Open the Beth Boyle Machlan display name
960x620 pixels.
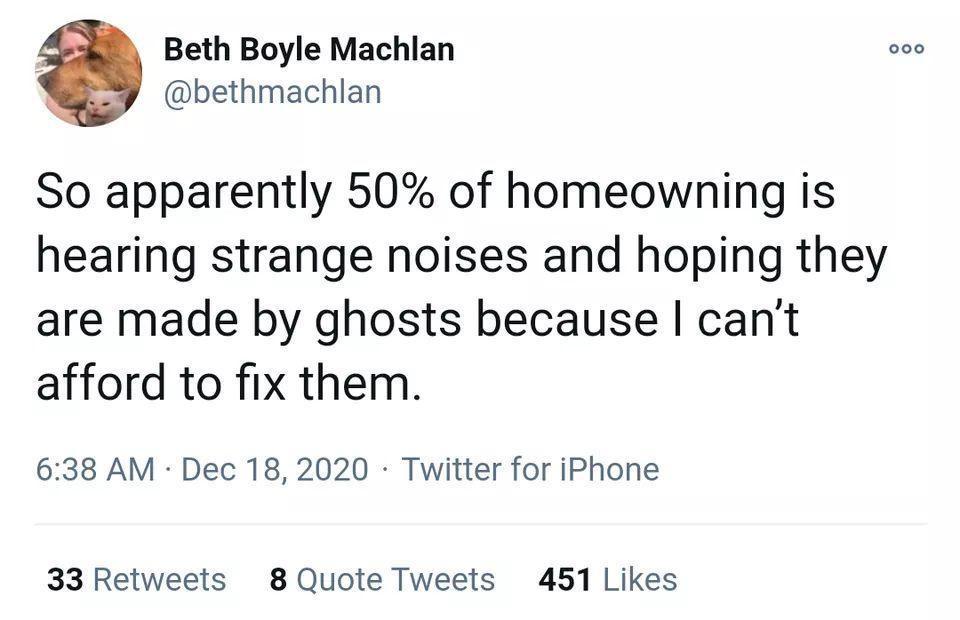308,49
